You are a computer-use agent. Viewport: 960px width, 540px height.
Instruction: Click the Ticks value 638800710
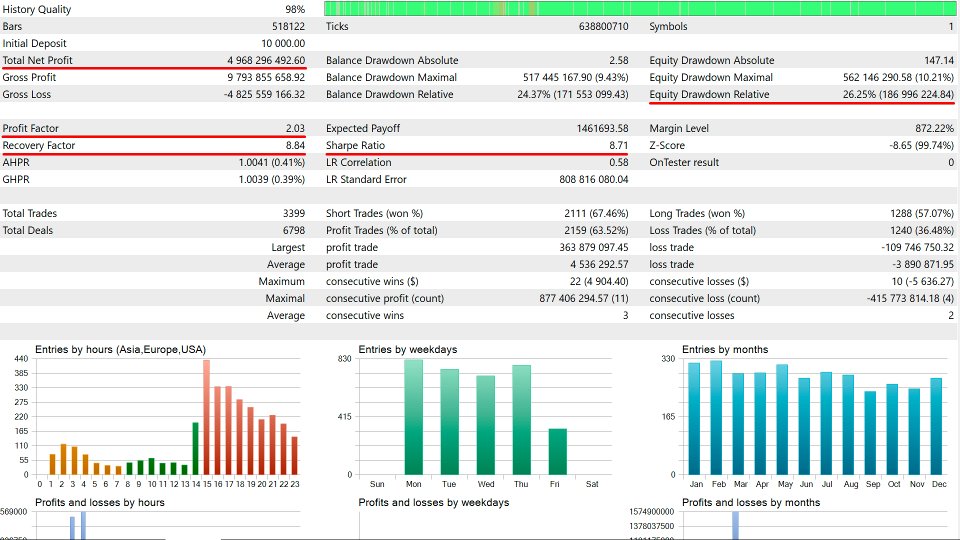(603, 26)
